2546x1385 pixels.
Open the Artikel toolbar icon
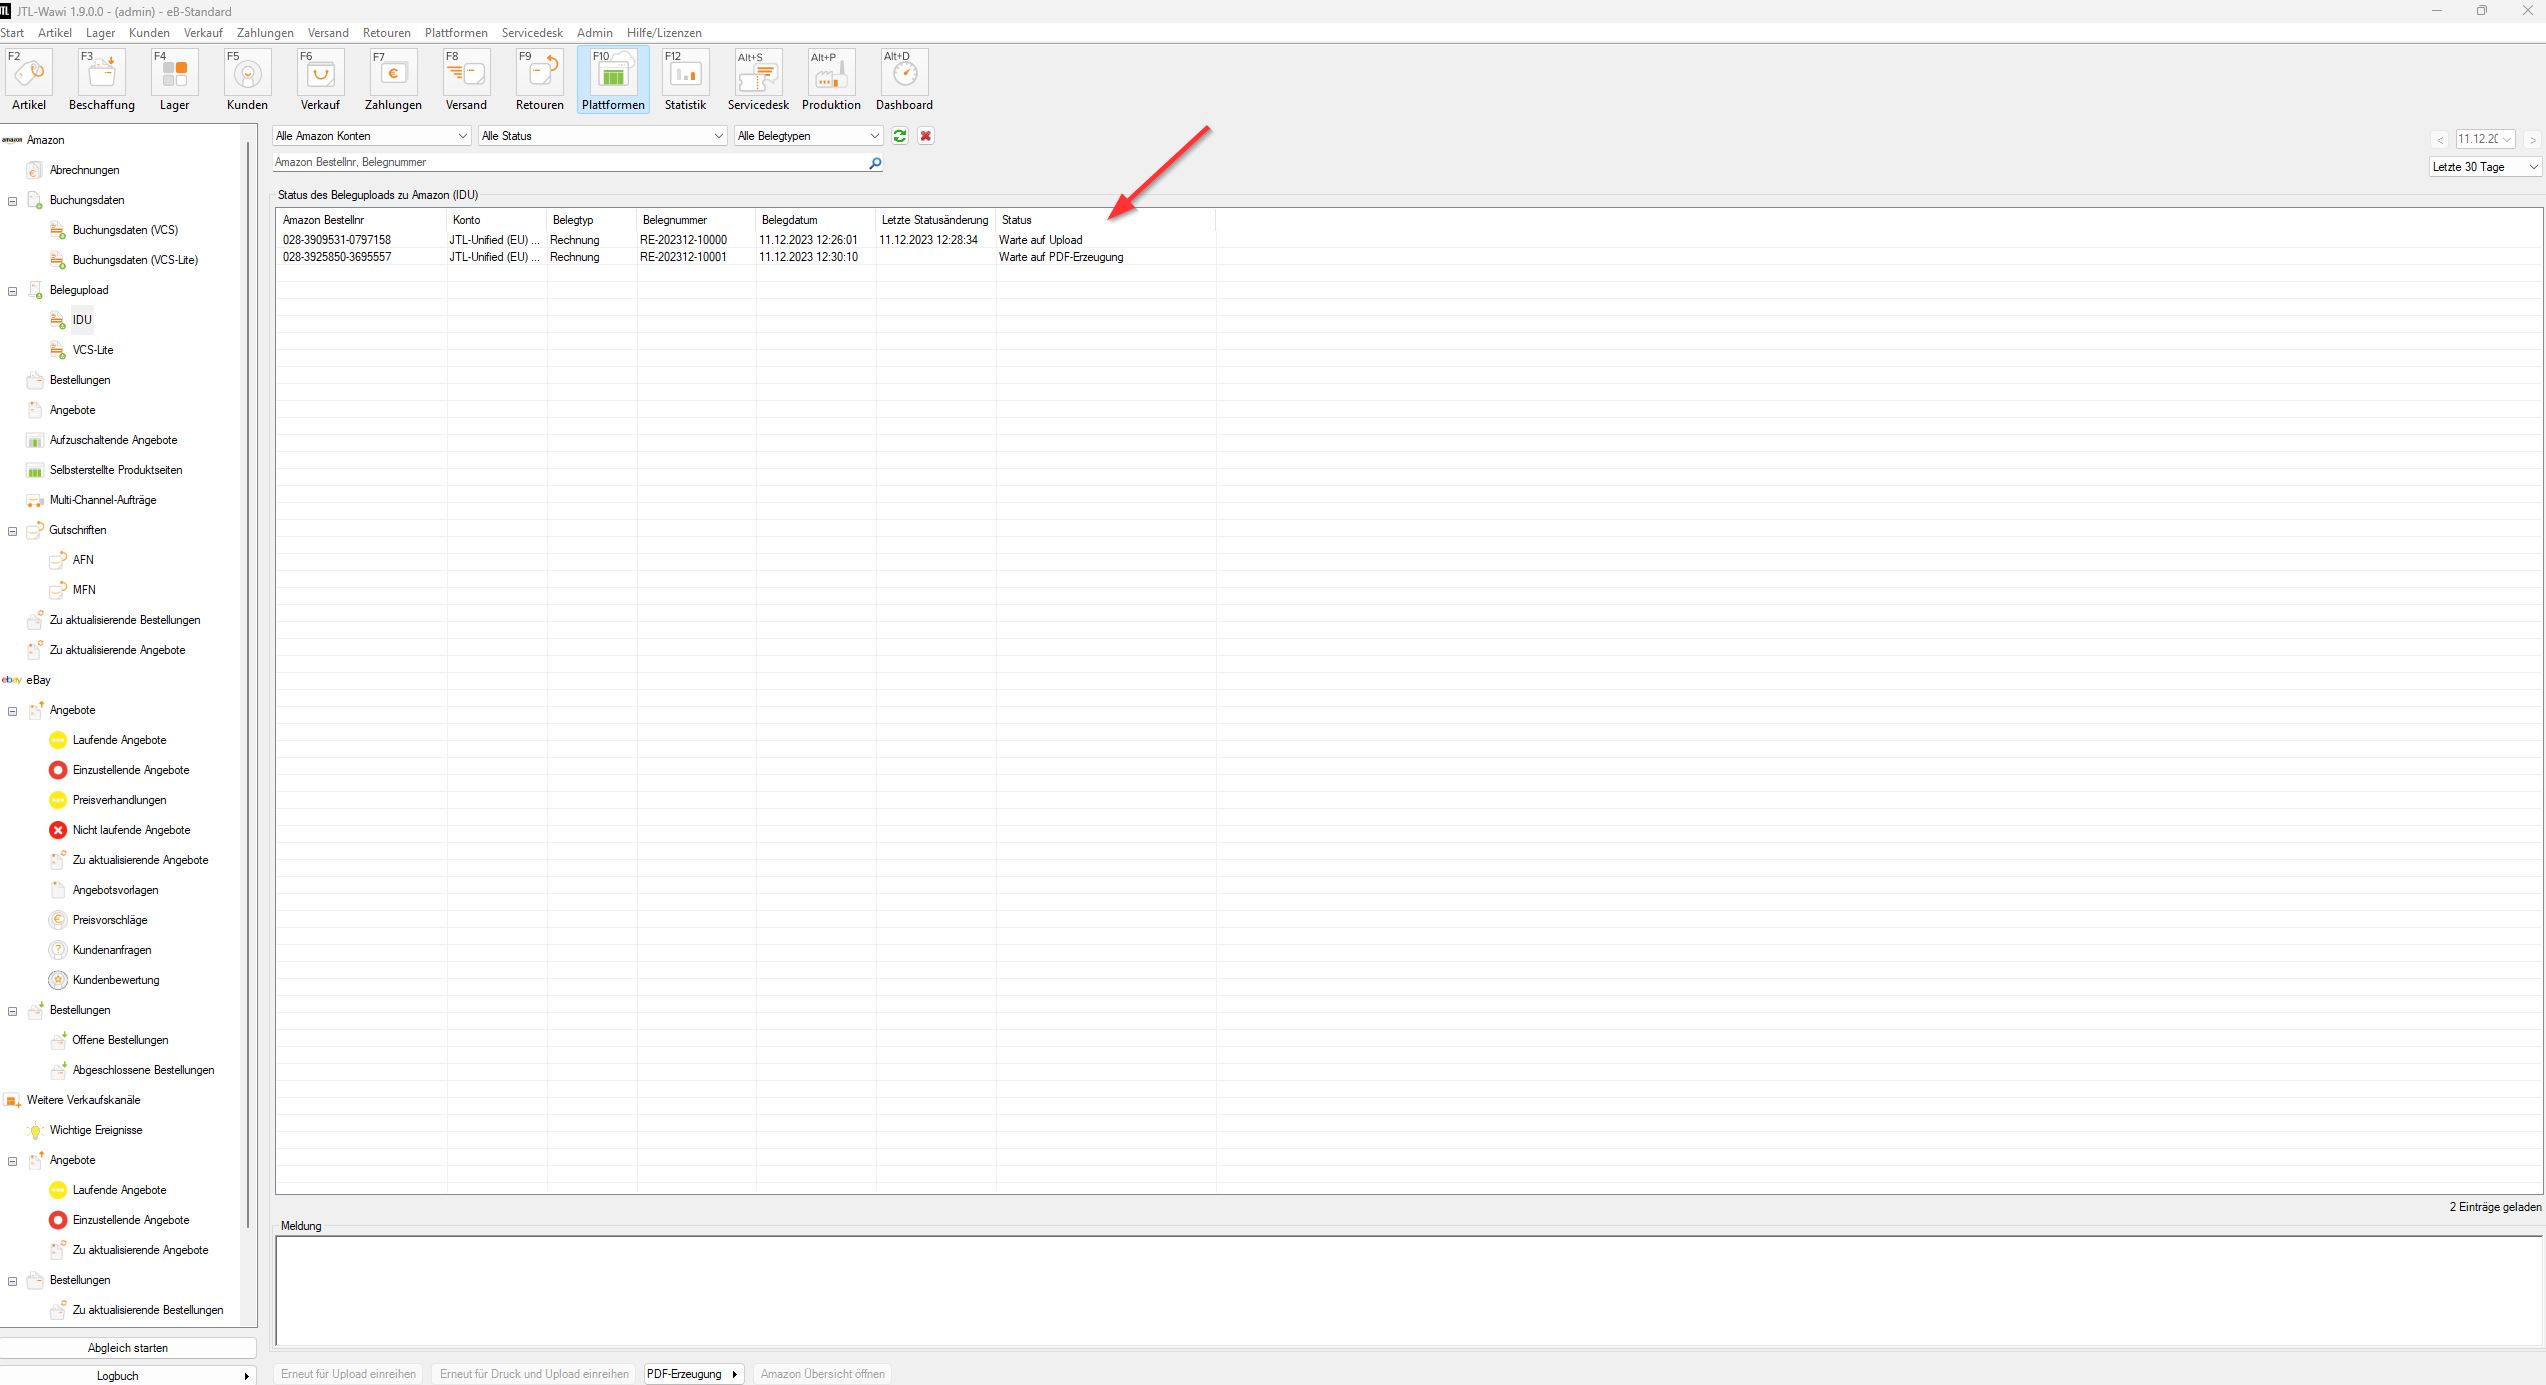pos(29,79)
